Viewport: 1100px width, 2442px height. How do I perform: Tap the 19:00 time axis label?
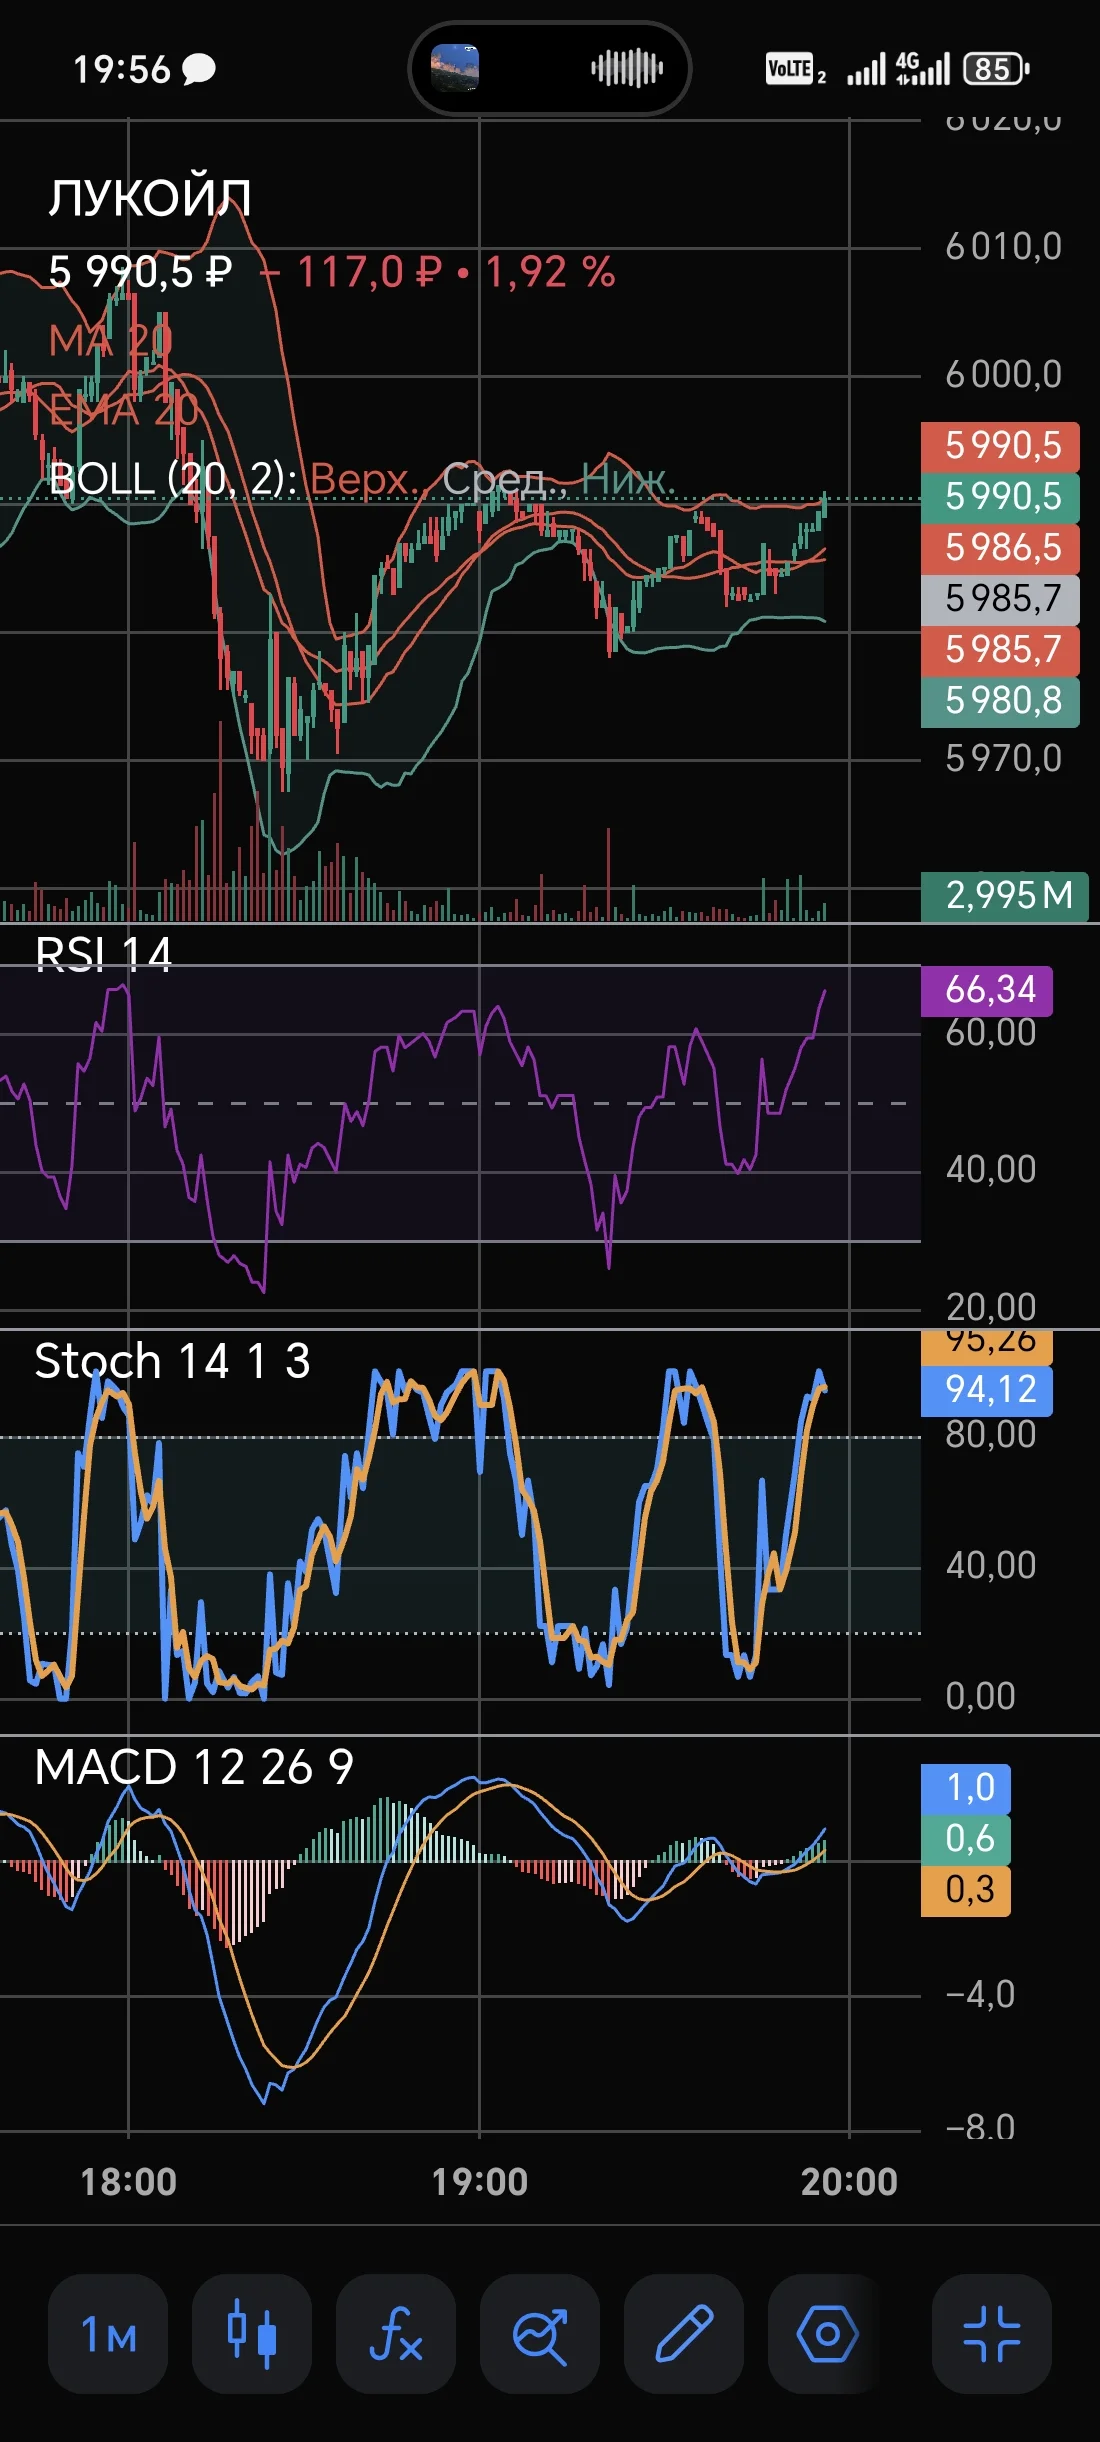480,2182
